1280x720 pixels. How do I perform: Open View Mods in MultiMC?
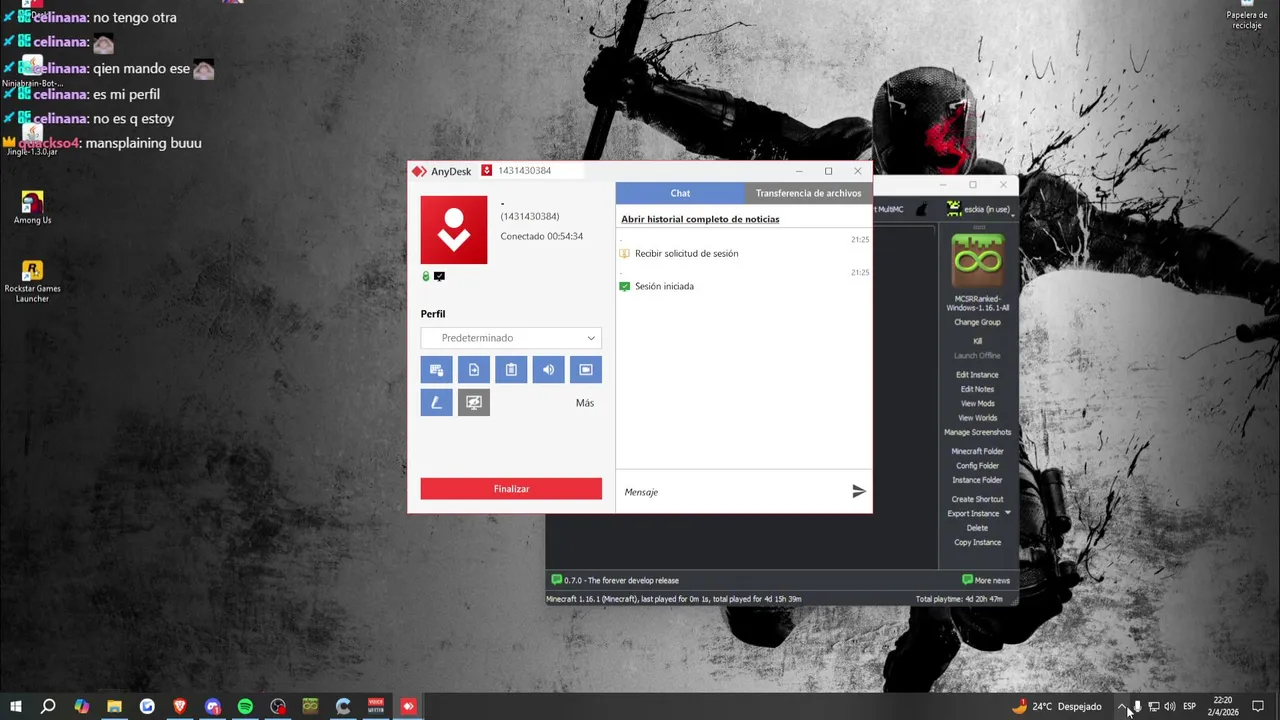click(x=977, y=404)
